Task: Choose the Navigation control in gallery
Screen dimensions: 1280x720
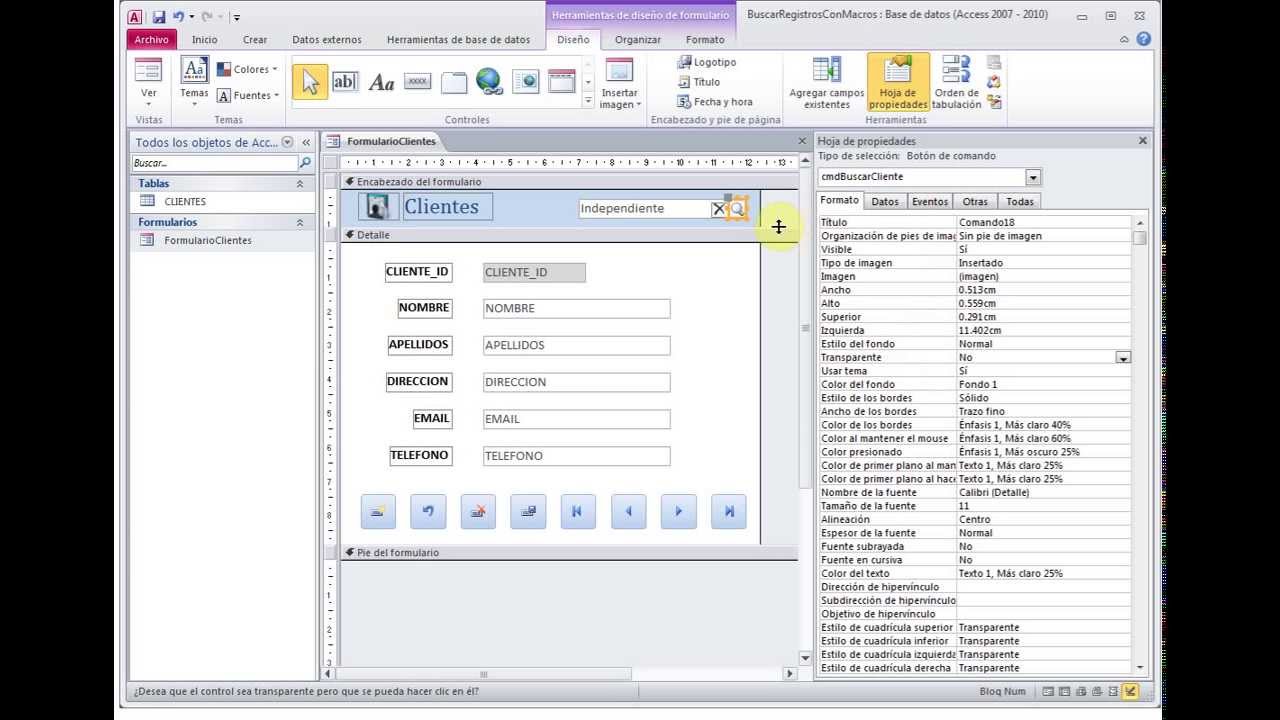Action: click(562, 82)
